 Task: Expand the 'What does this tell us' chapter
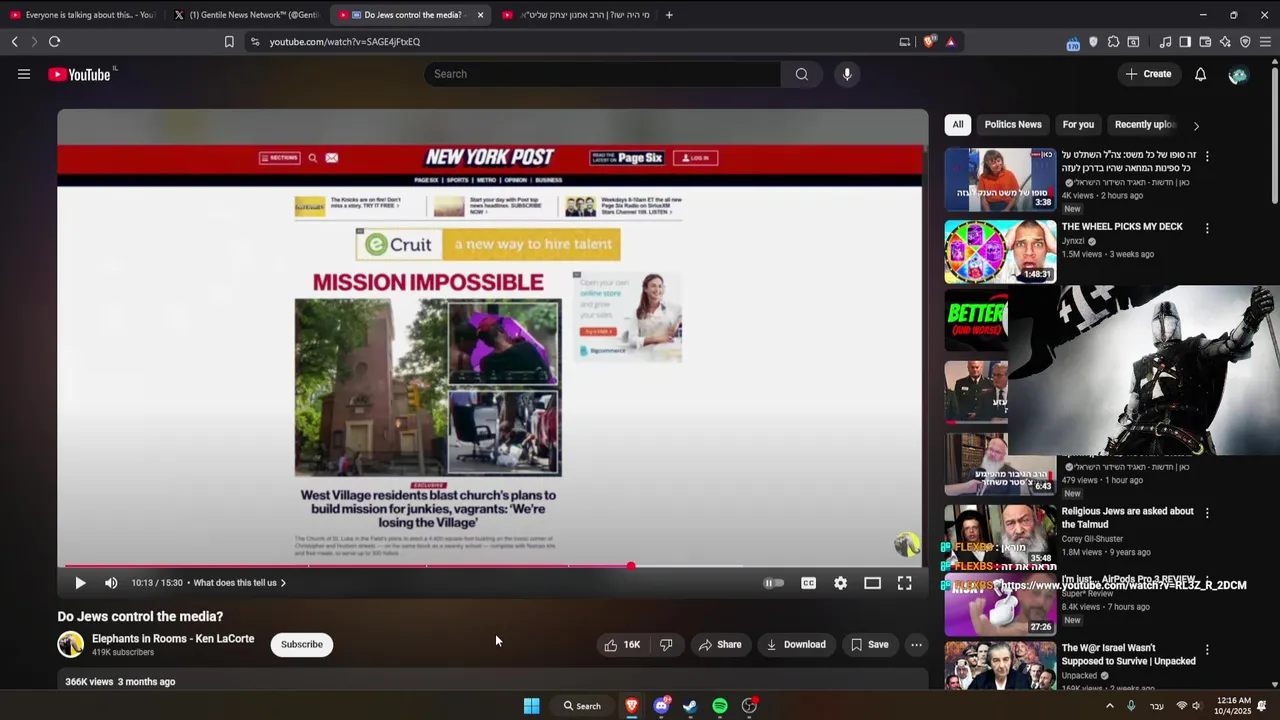(x=239, y=583)
